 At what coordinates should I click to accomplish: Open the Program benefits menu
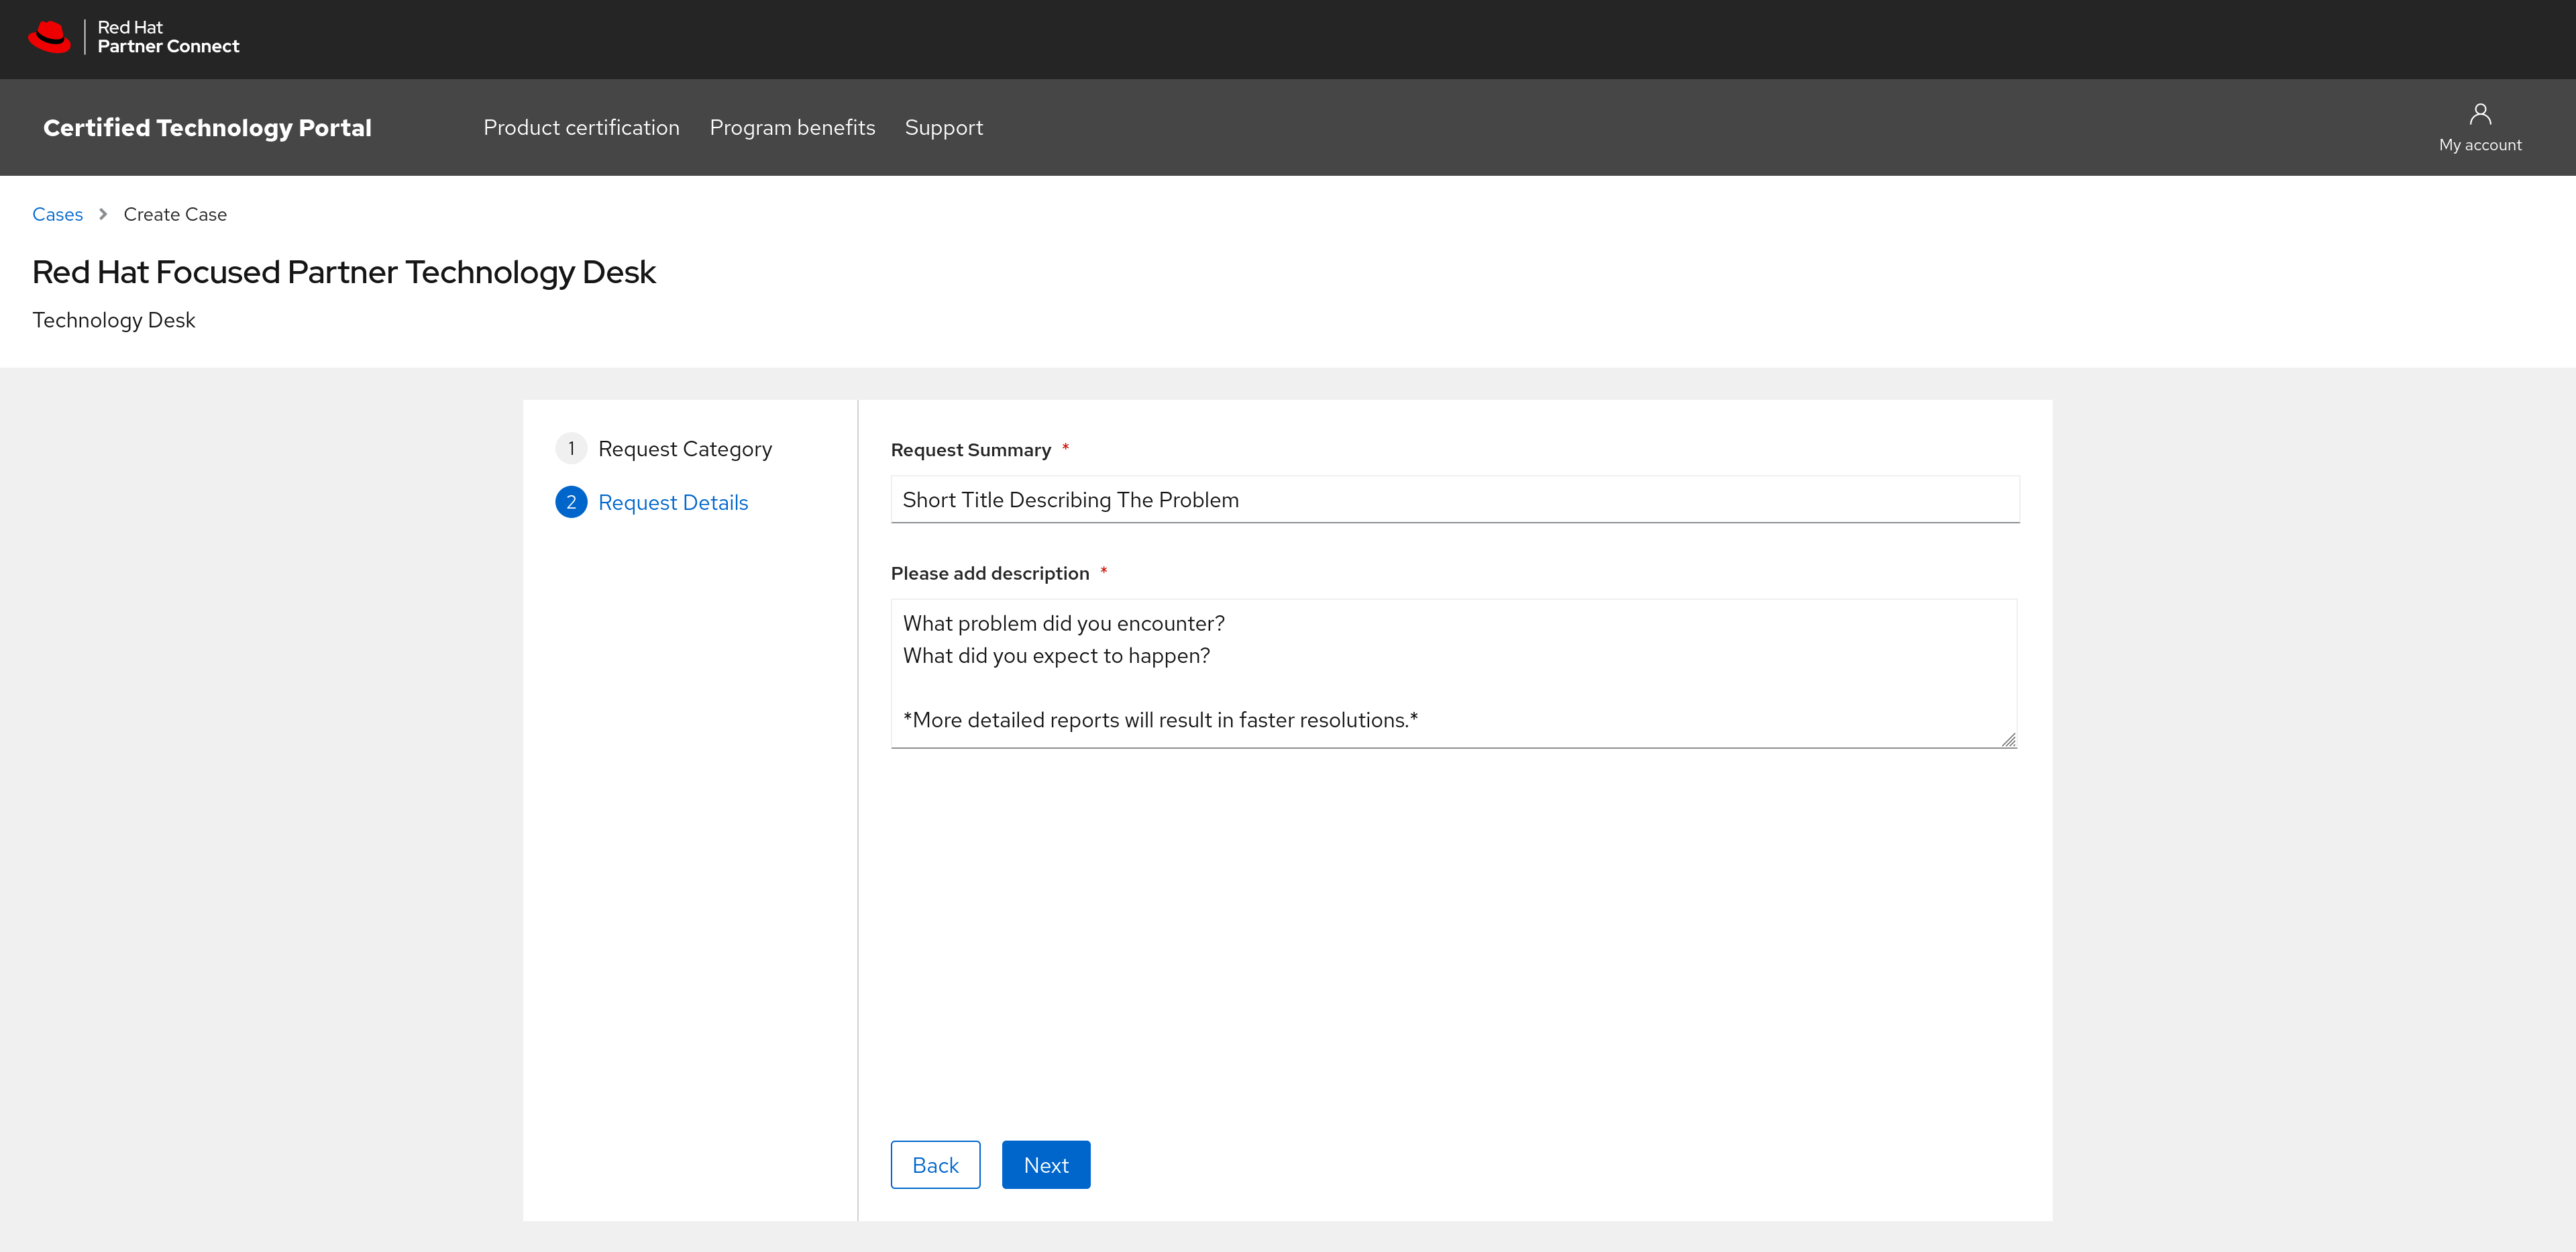tap(792, 127)
